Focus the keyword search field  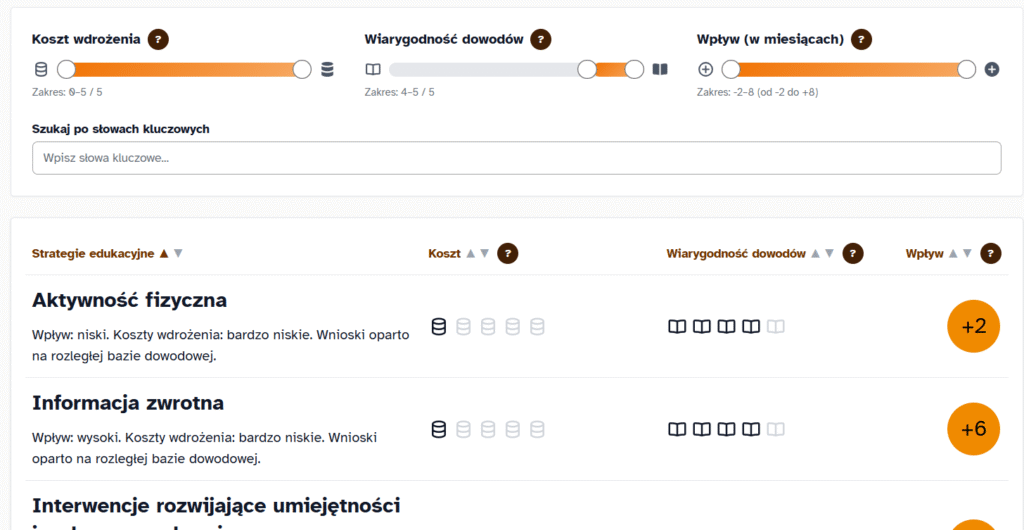[516, 158]
